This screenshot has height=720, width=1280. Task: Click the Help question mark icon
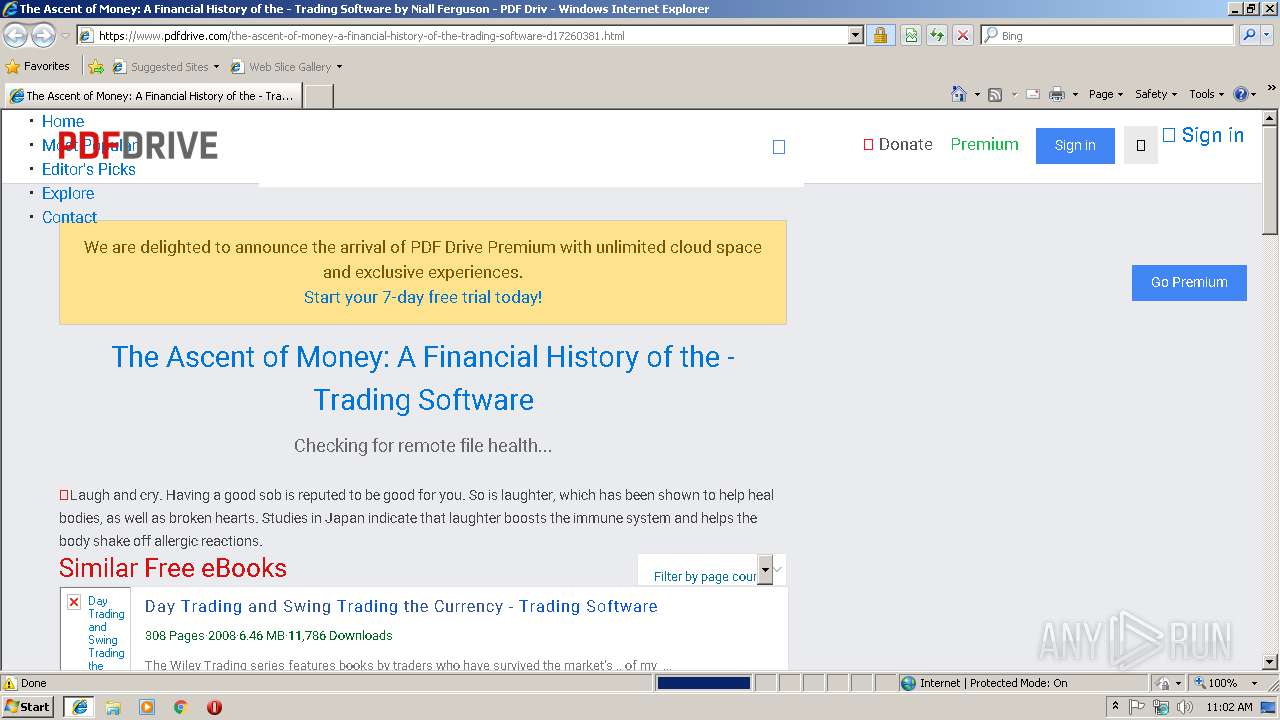1241,94
